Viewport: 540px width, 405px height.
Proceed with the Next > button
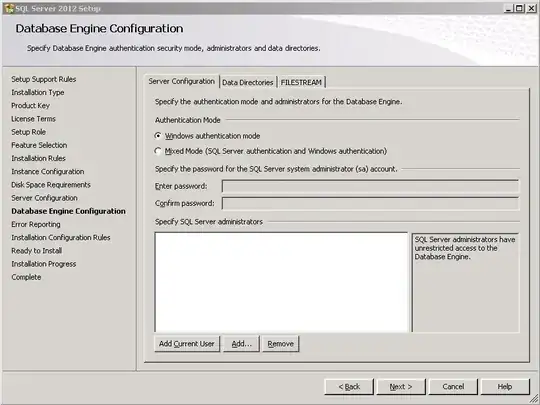(x=401, y=387)
